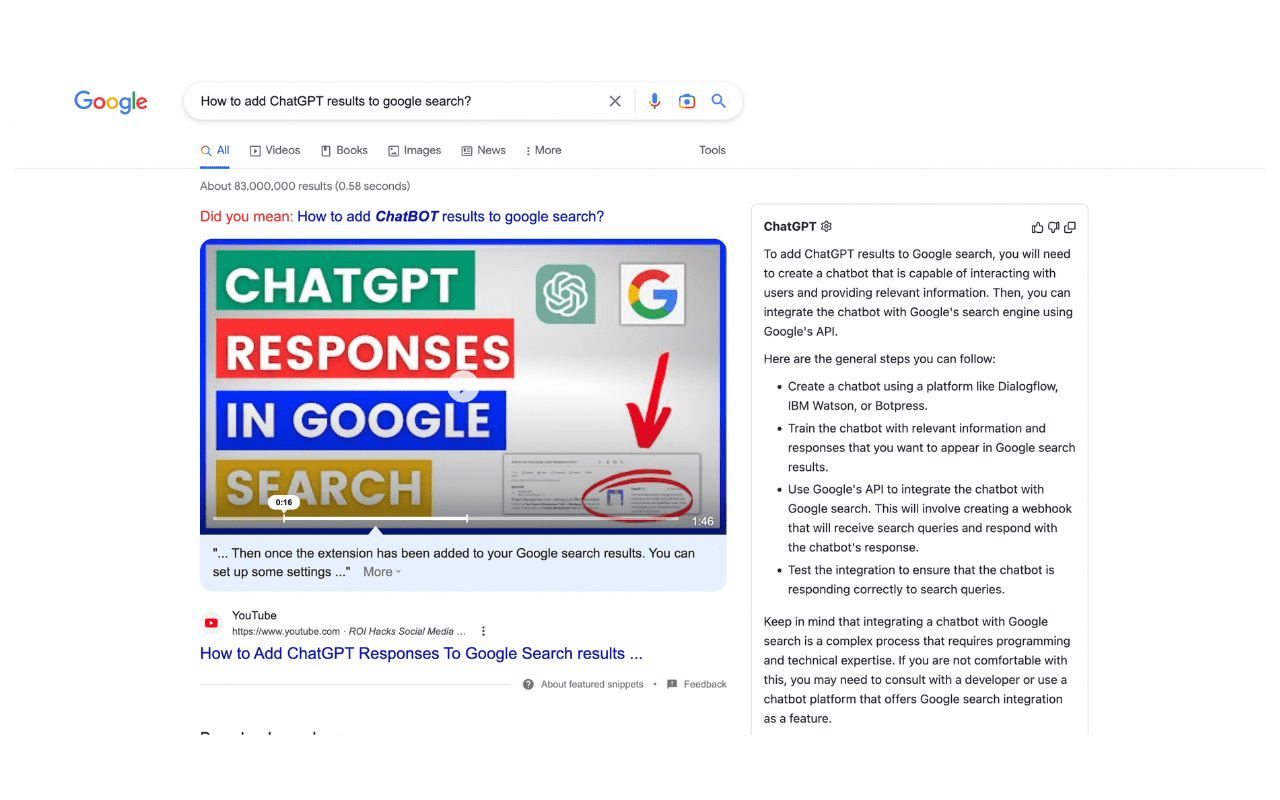This screenshot has width=1280, height=800.
Task: Thumbs up the ChatGPT answer
Action: [1037, 227]
